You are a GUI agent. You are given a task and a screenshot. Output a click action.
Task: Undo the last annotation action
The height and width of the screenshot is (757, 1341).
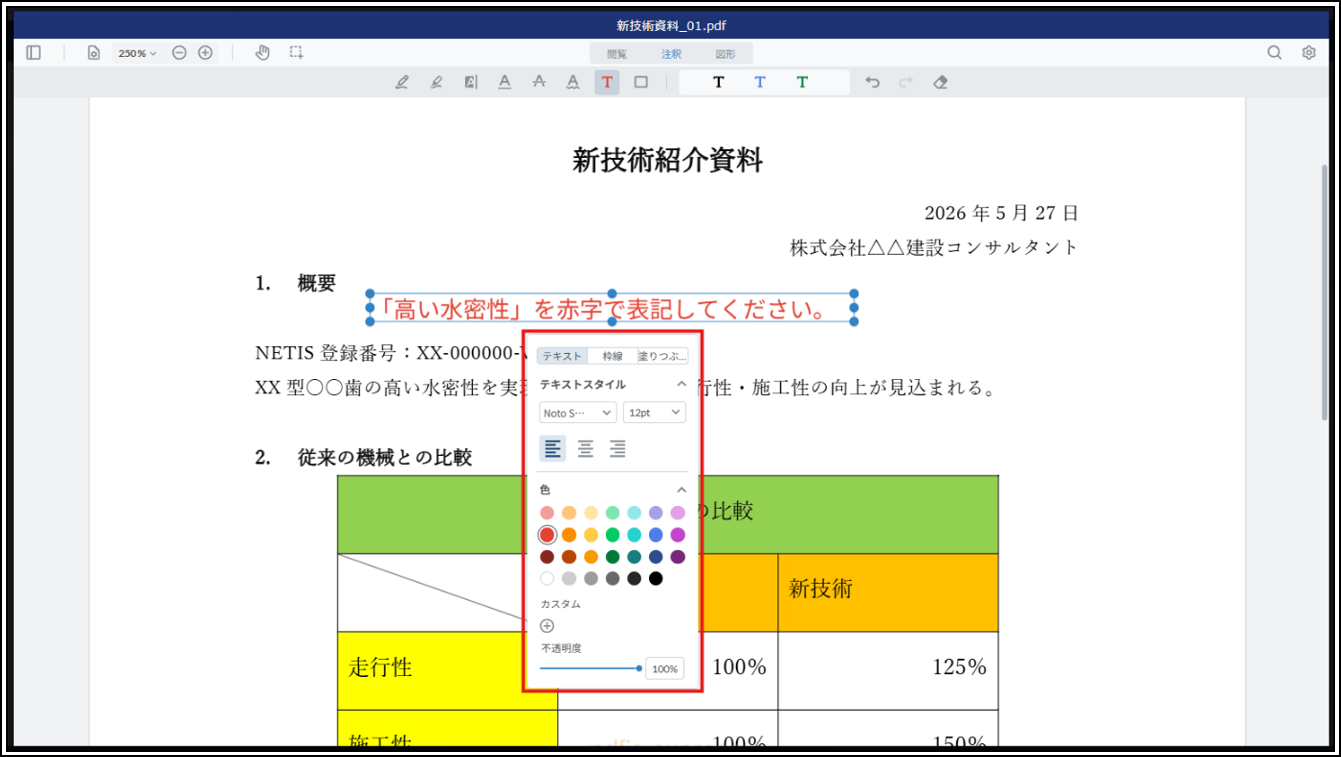click(872, 82)
